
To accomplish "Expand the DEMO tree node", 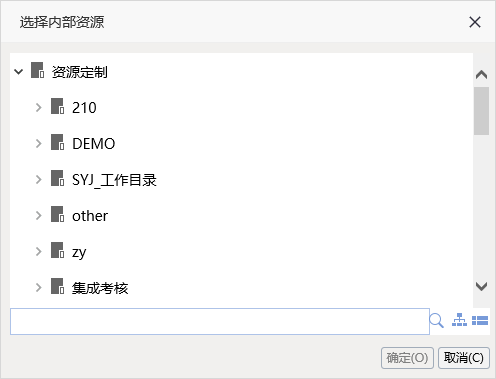I will click(x=39, y=143).
